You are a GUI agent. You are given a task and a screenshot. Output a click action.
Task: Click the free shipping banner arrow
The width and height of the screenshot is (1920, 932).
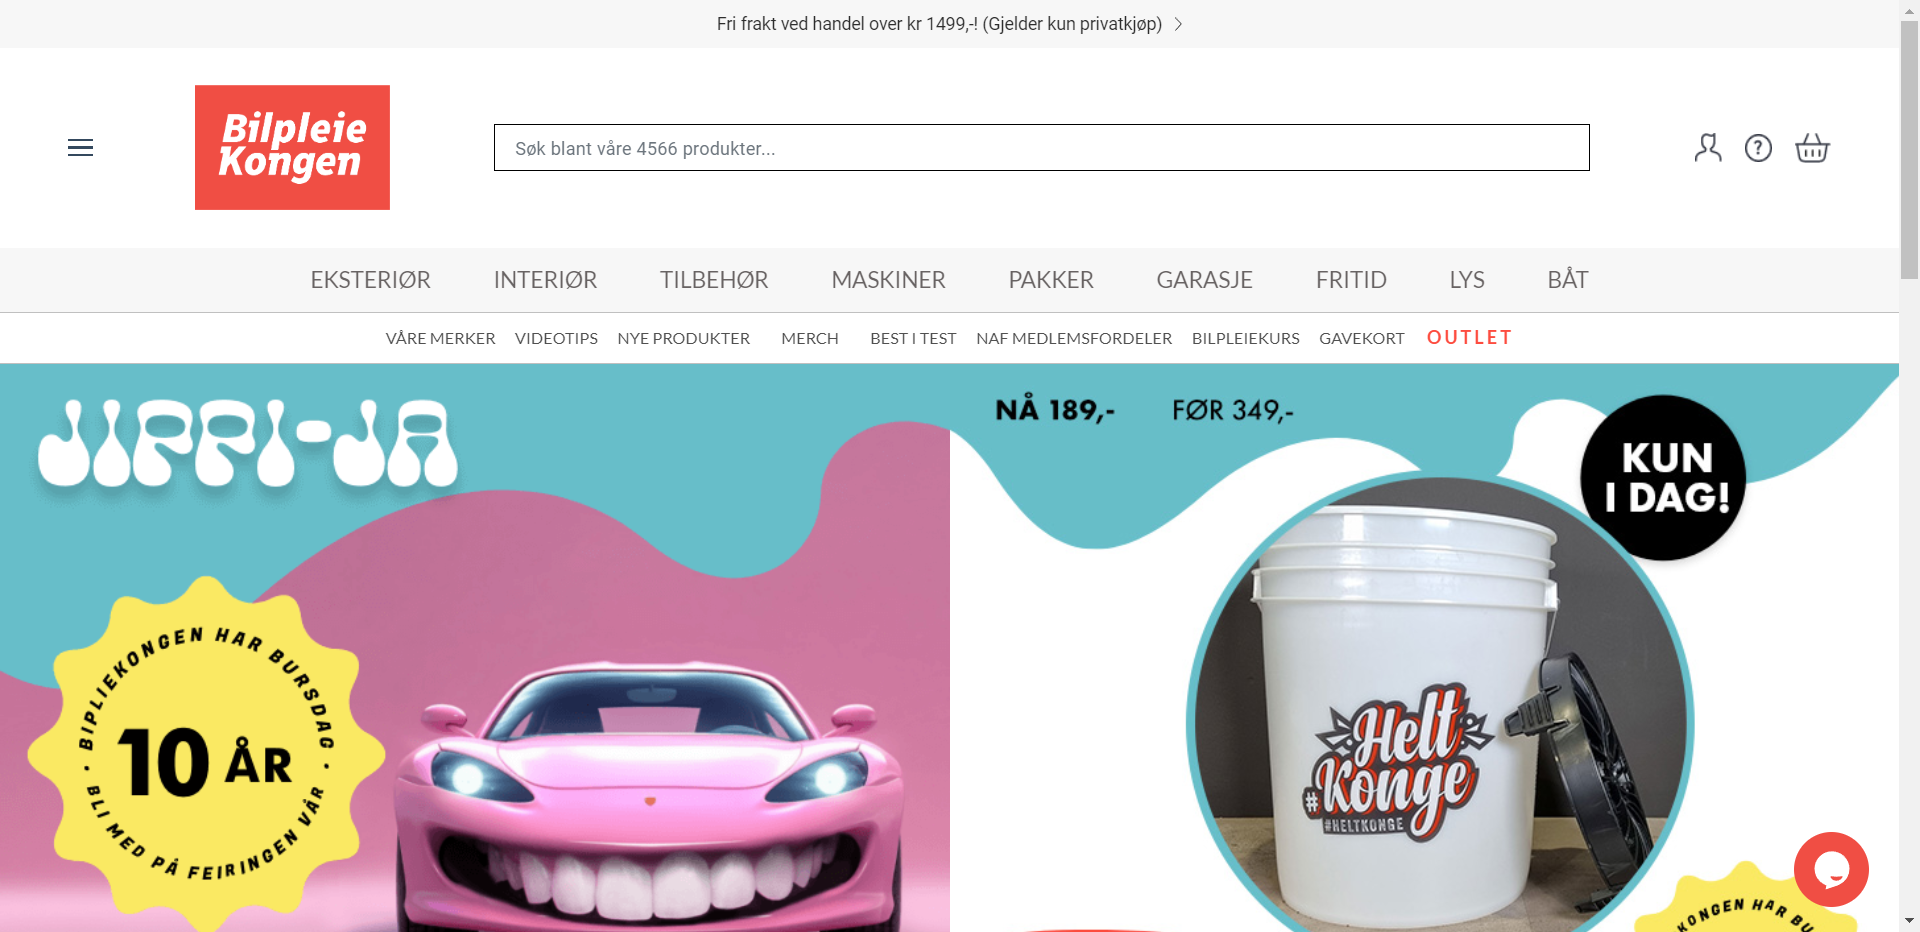tap(1179, 24)
